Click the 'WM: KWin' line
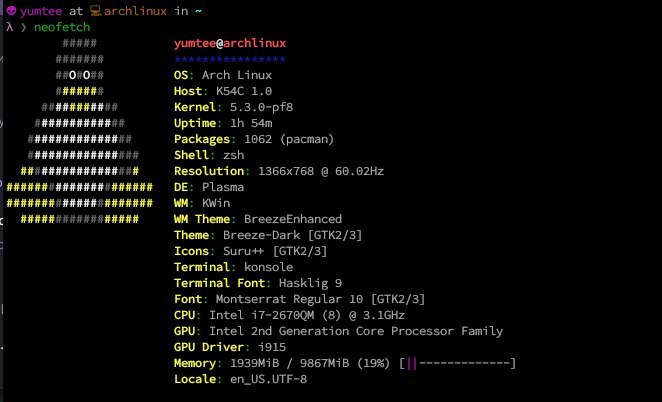The width and height of the screenshot is (662, 402). (x=202, y=204)
